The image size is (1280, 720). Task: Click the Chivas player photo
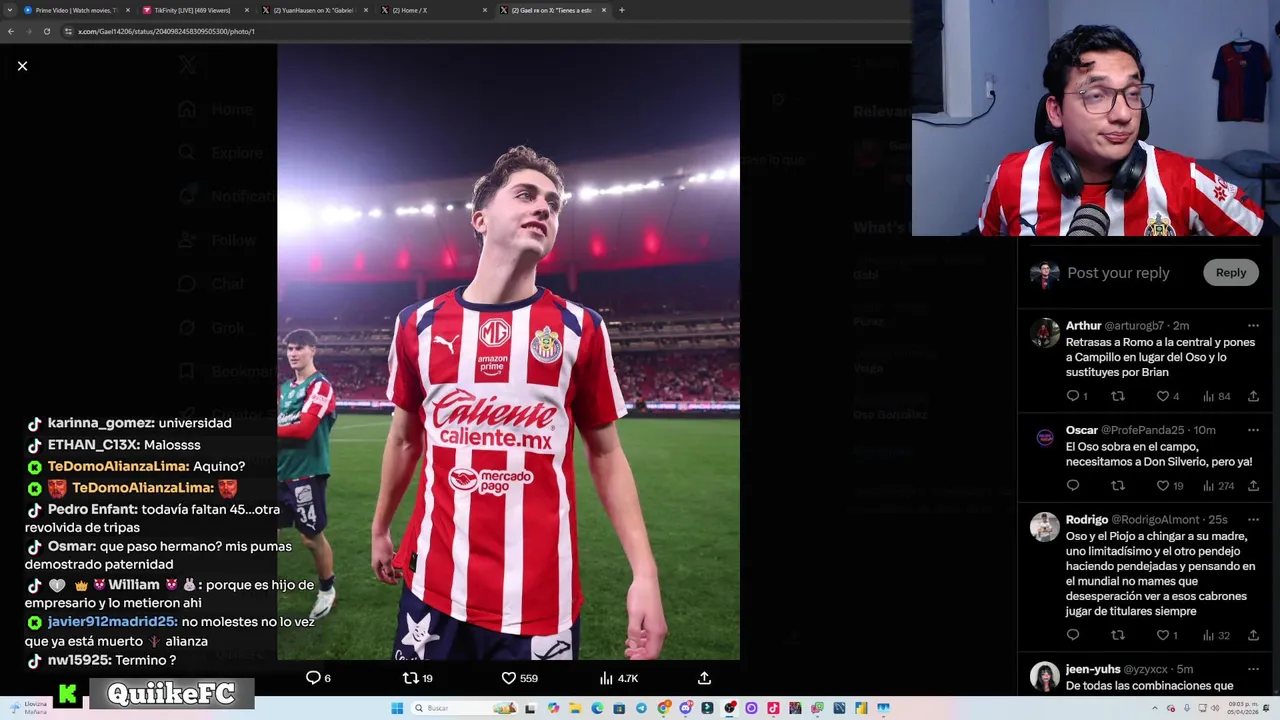click(508, 352)
